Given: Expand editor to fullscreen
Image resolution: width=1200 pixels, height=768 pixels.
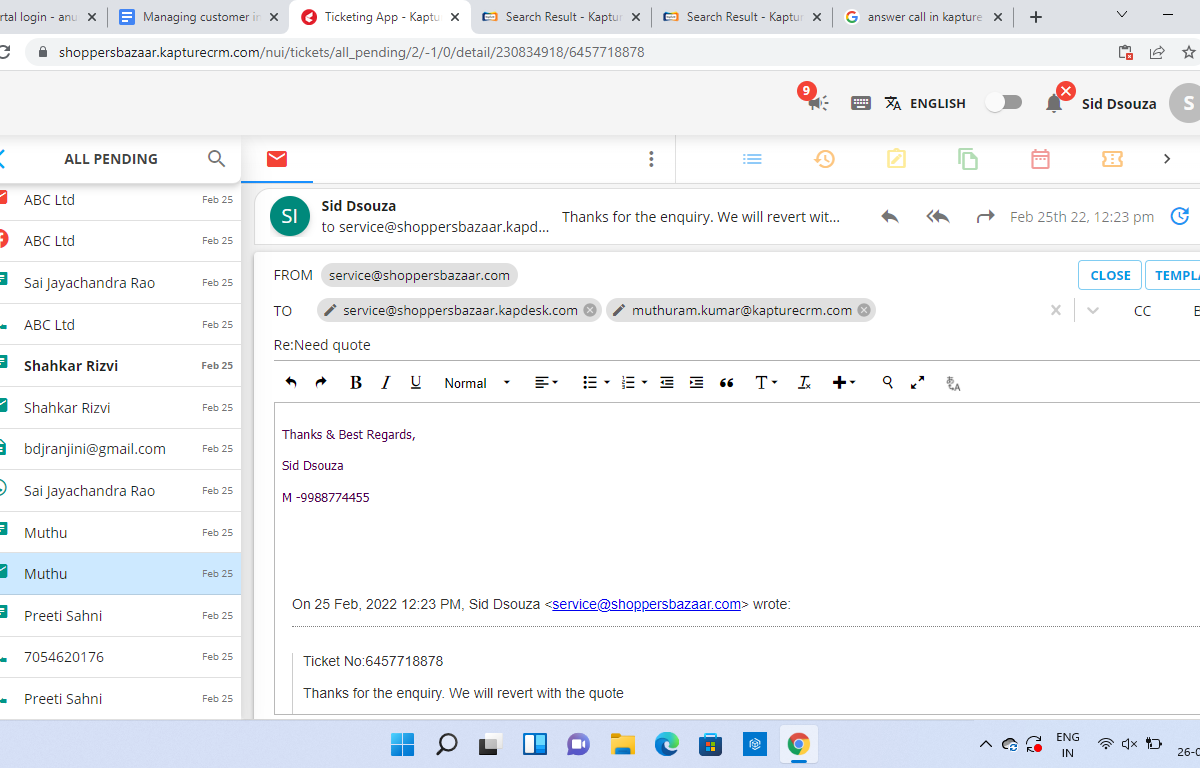Looking at the screenshot, I should tap(917, 382).
